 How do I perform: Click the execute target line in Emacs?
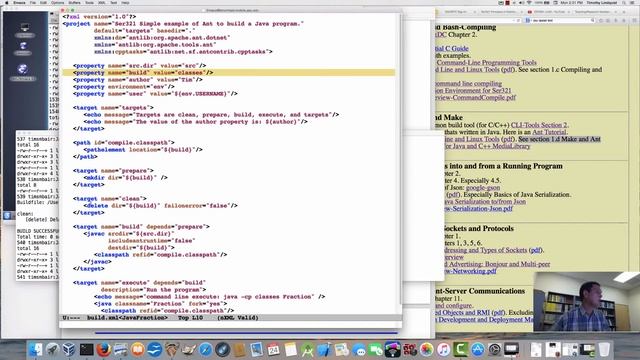tap(140, 282)
